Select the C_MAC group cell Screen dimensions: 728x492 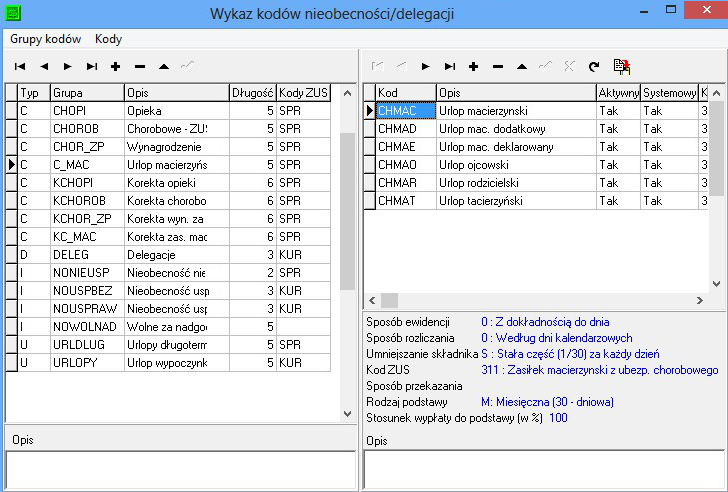tap(87, 165)
